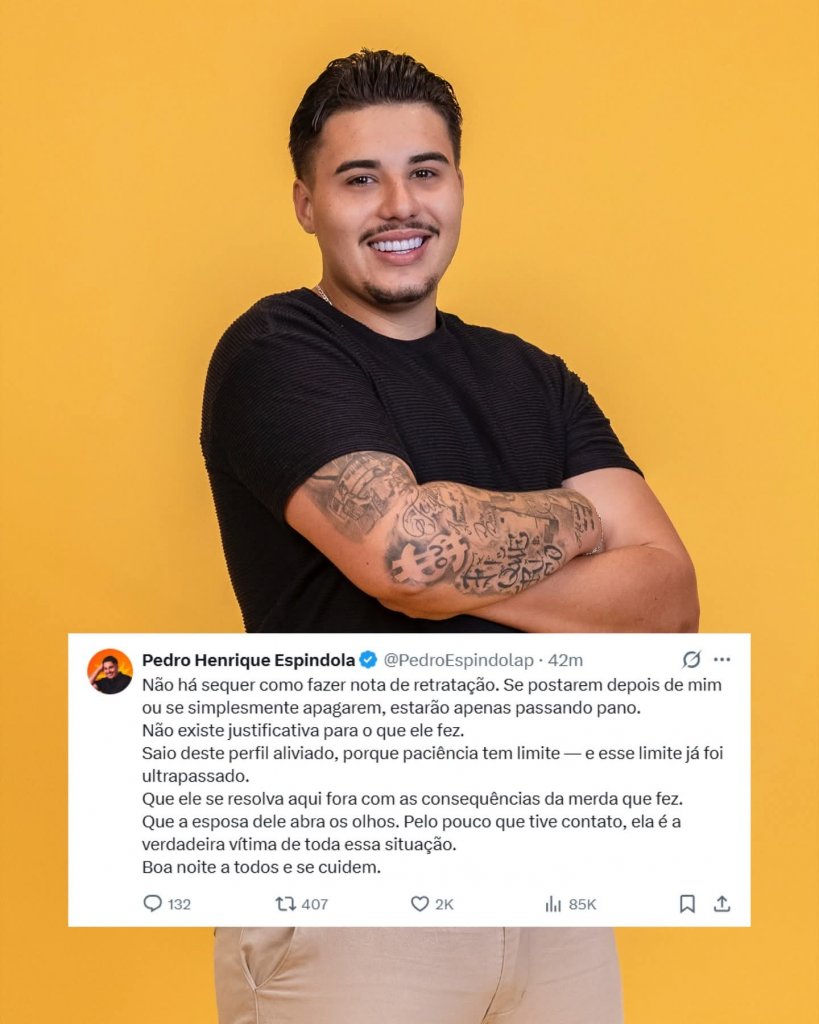
Task: Click the 2K likes count
Action: [444, 904]
